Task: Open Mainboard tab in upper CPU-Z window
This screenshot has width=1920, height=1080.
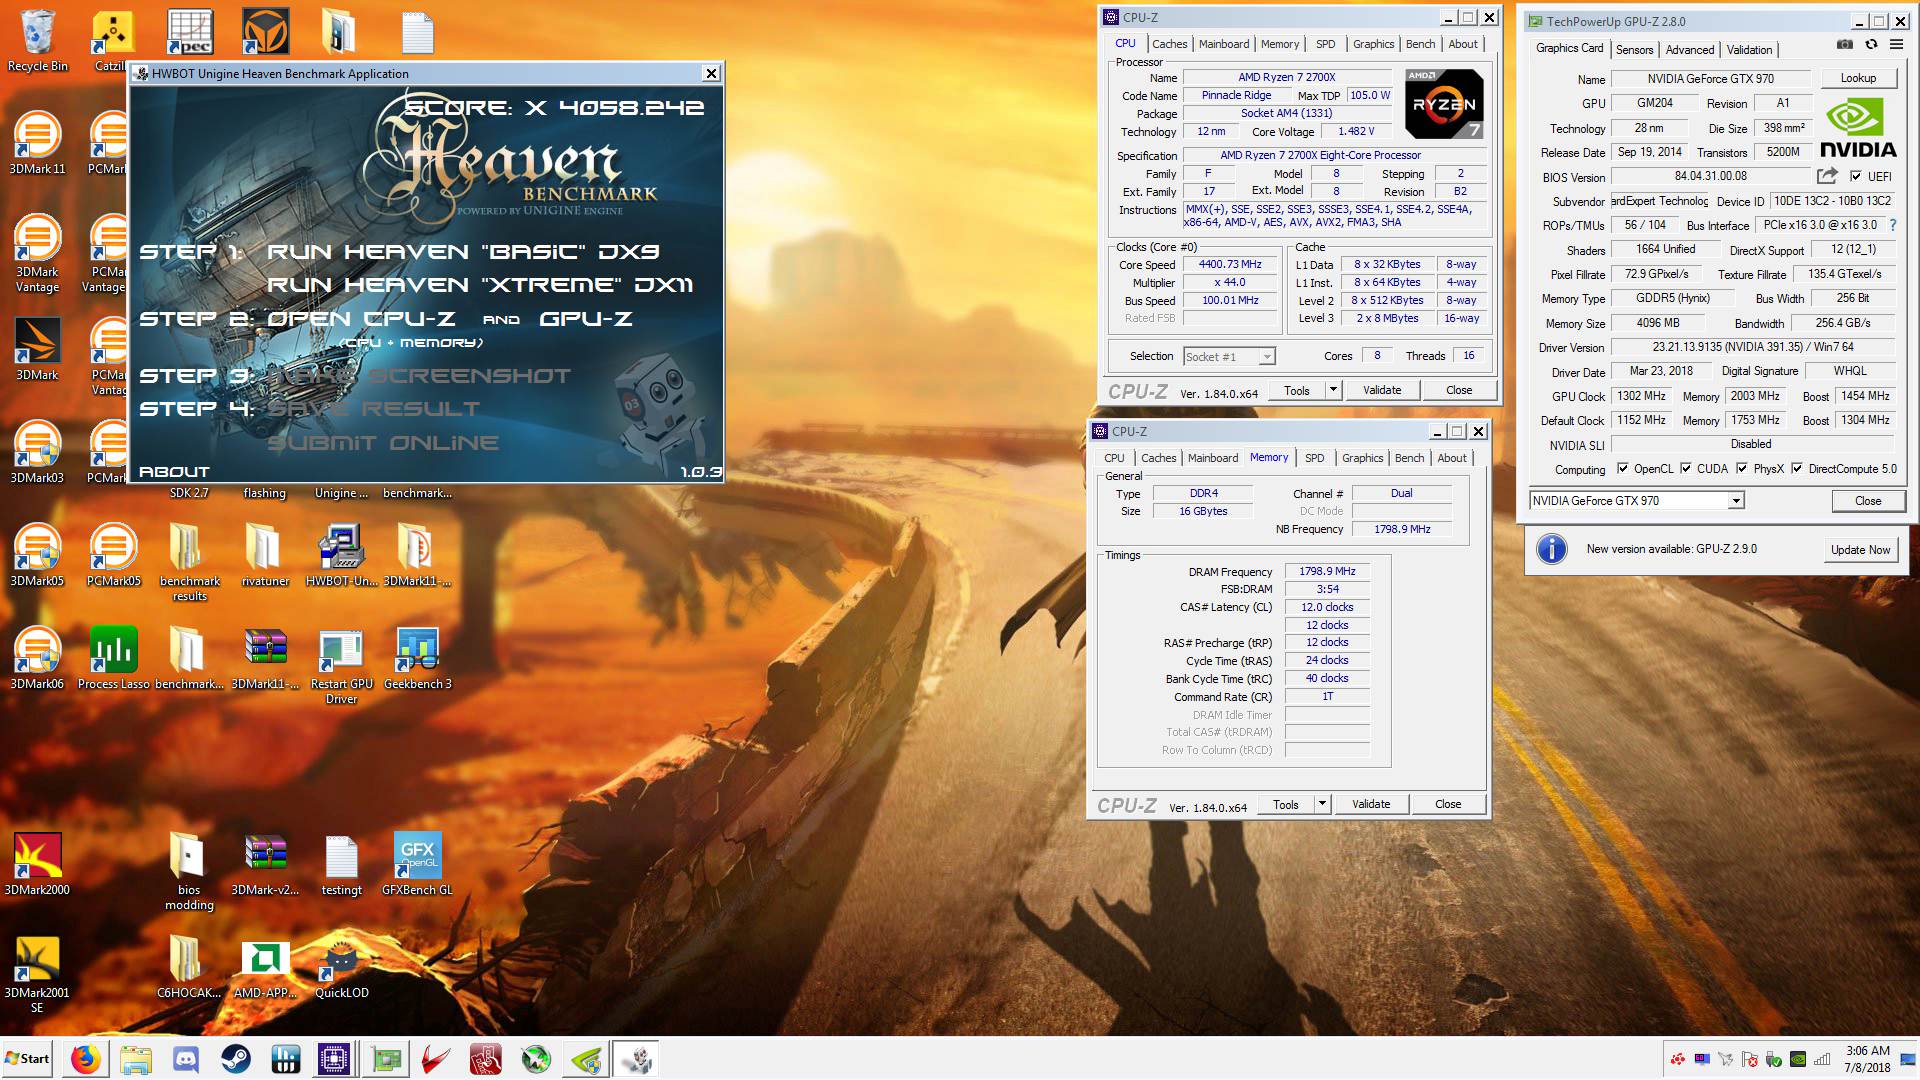Action: tap(1224, 44)
